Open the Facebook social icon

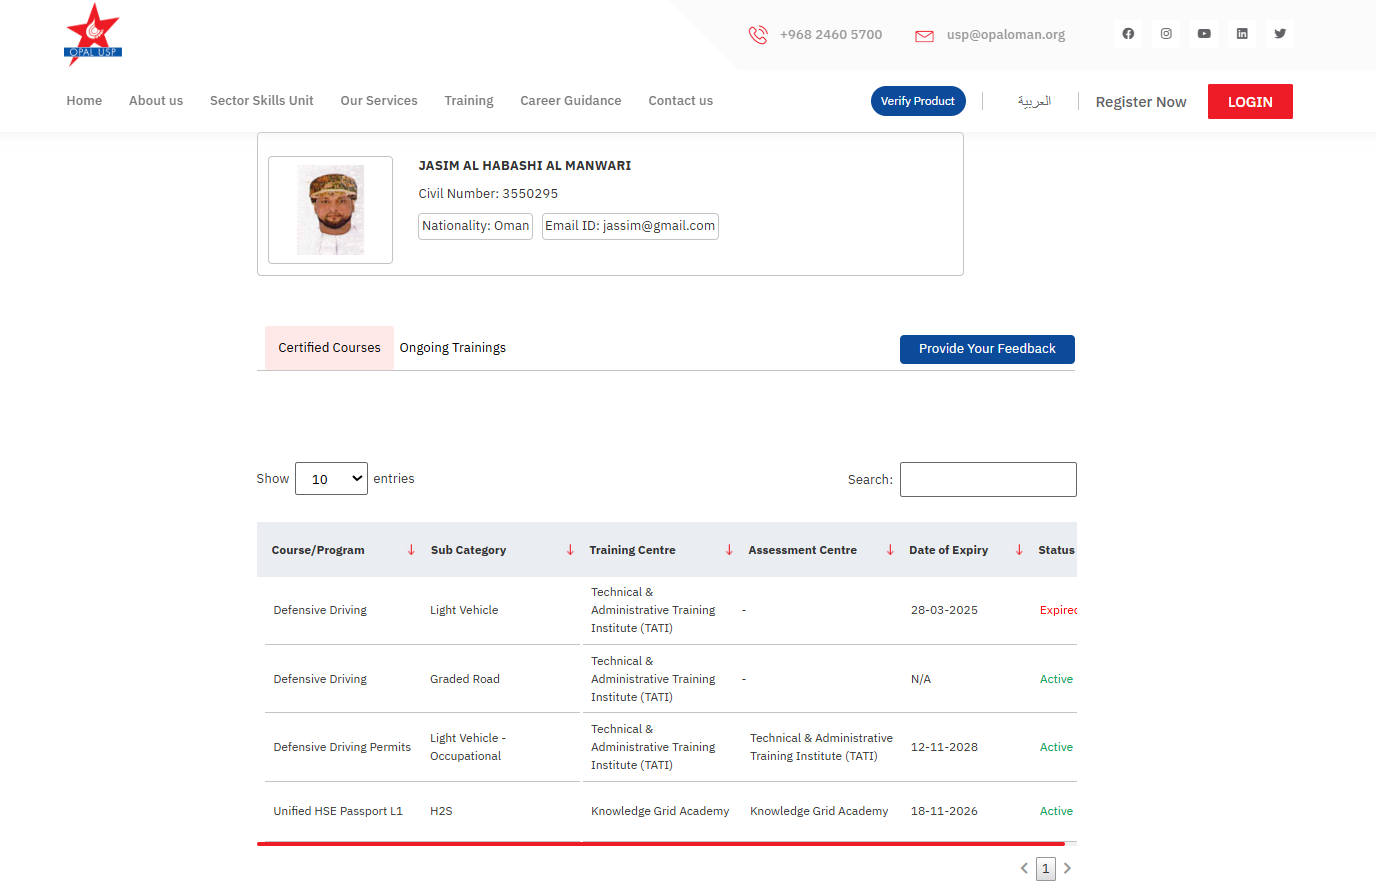[1128, 34]
